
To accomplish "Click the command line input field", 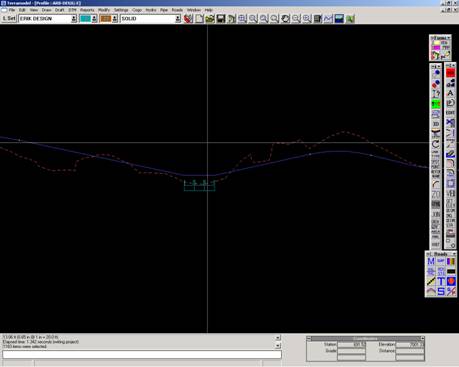I will (x=142, y=355).
